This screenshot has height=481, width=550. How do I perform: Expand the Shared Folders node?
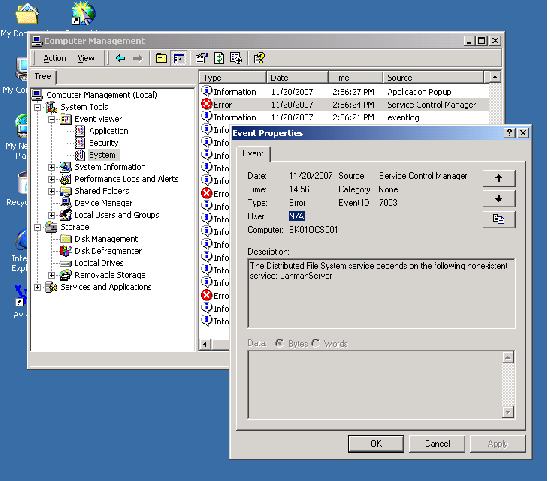52,191
